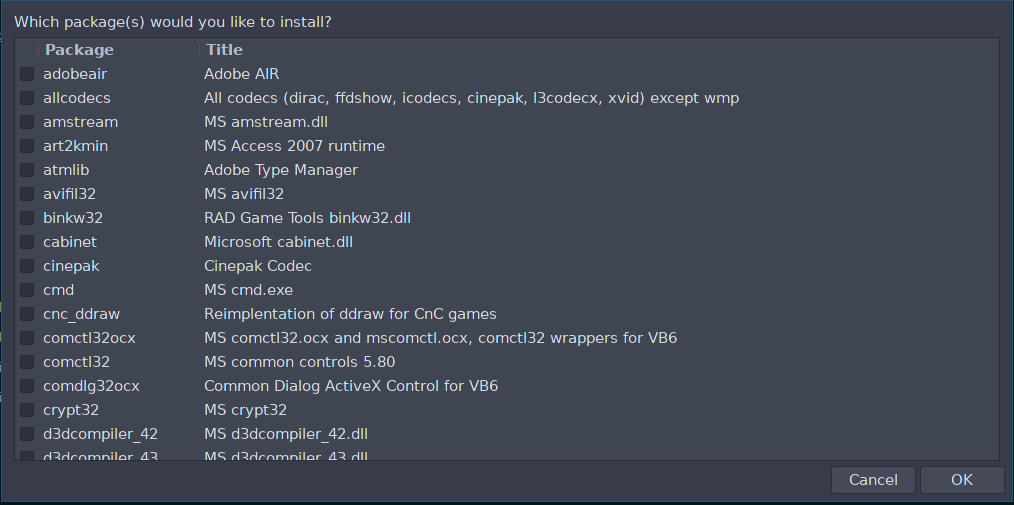The width and height of the screenshot is (1014, 505).
Task: Enable the comdlg32ocx checkbox
Action: click(27, 386)
